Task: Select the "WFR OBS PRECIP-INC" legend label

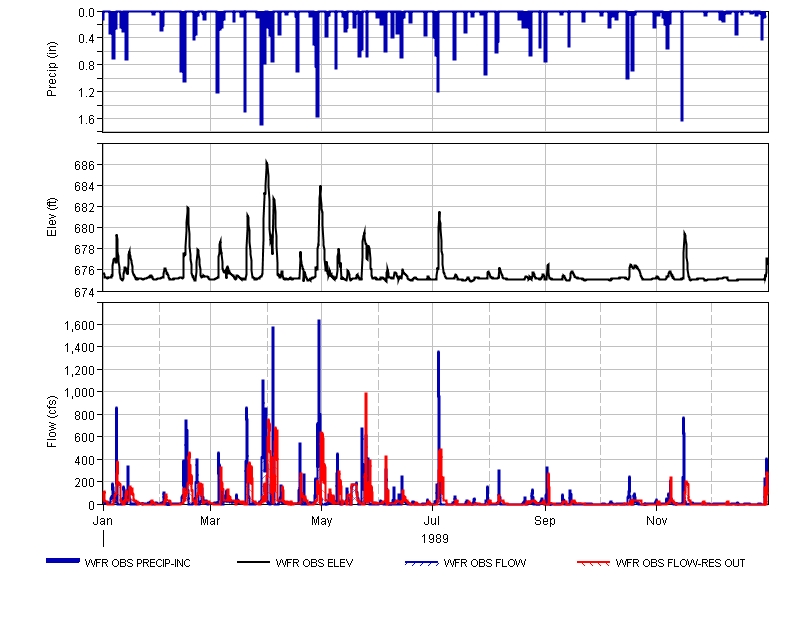Action: click(x=138, y=563)
